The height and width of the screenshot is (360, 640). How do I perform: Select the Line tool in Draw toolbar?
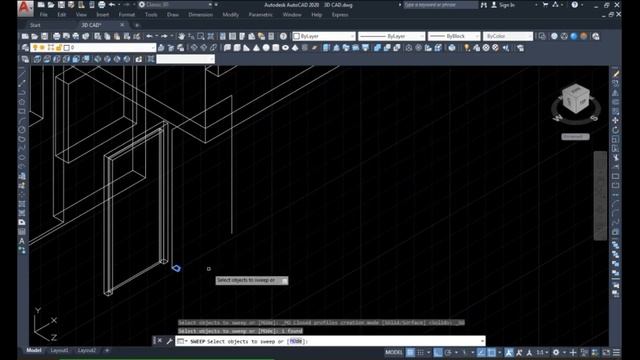click(x=22, y=74)
